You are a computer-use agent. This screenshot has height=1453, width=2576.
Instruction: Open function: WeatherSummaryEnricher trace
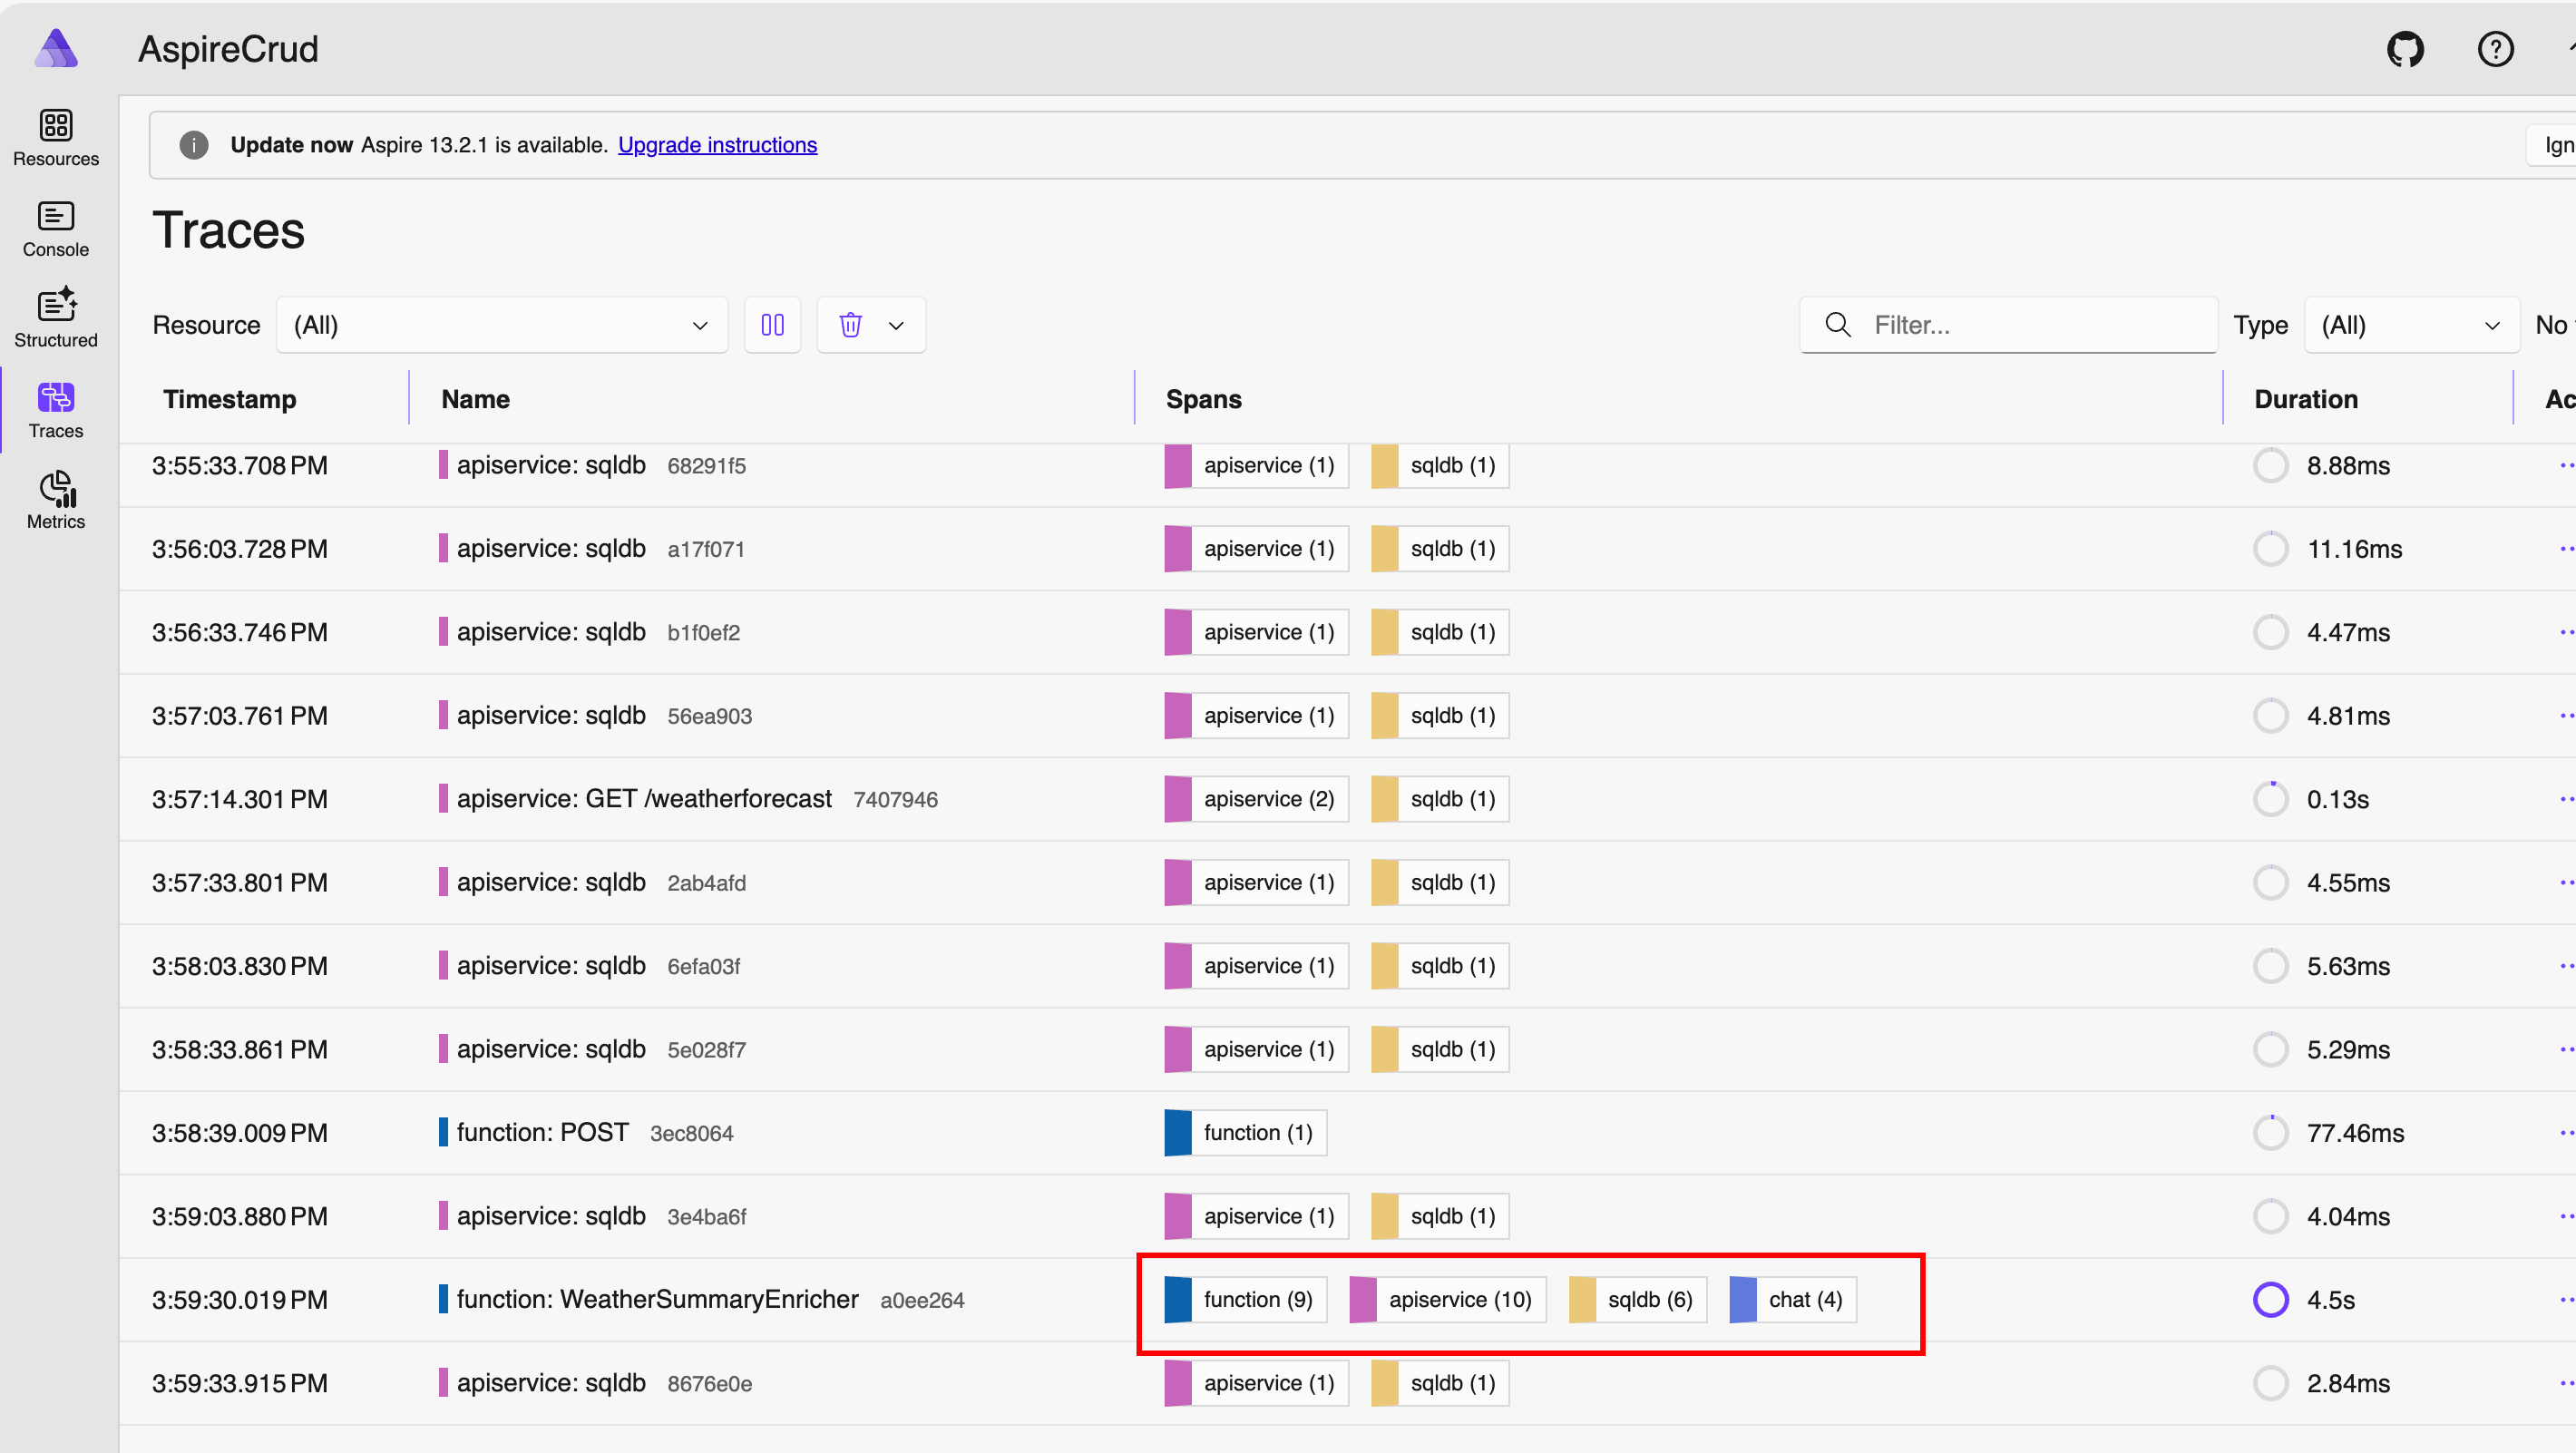(x=657, y=1299)
